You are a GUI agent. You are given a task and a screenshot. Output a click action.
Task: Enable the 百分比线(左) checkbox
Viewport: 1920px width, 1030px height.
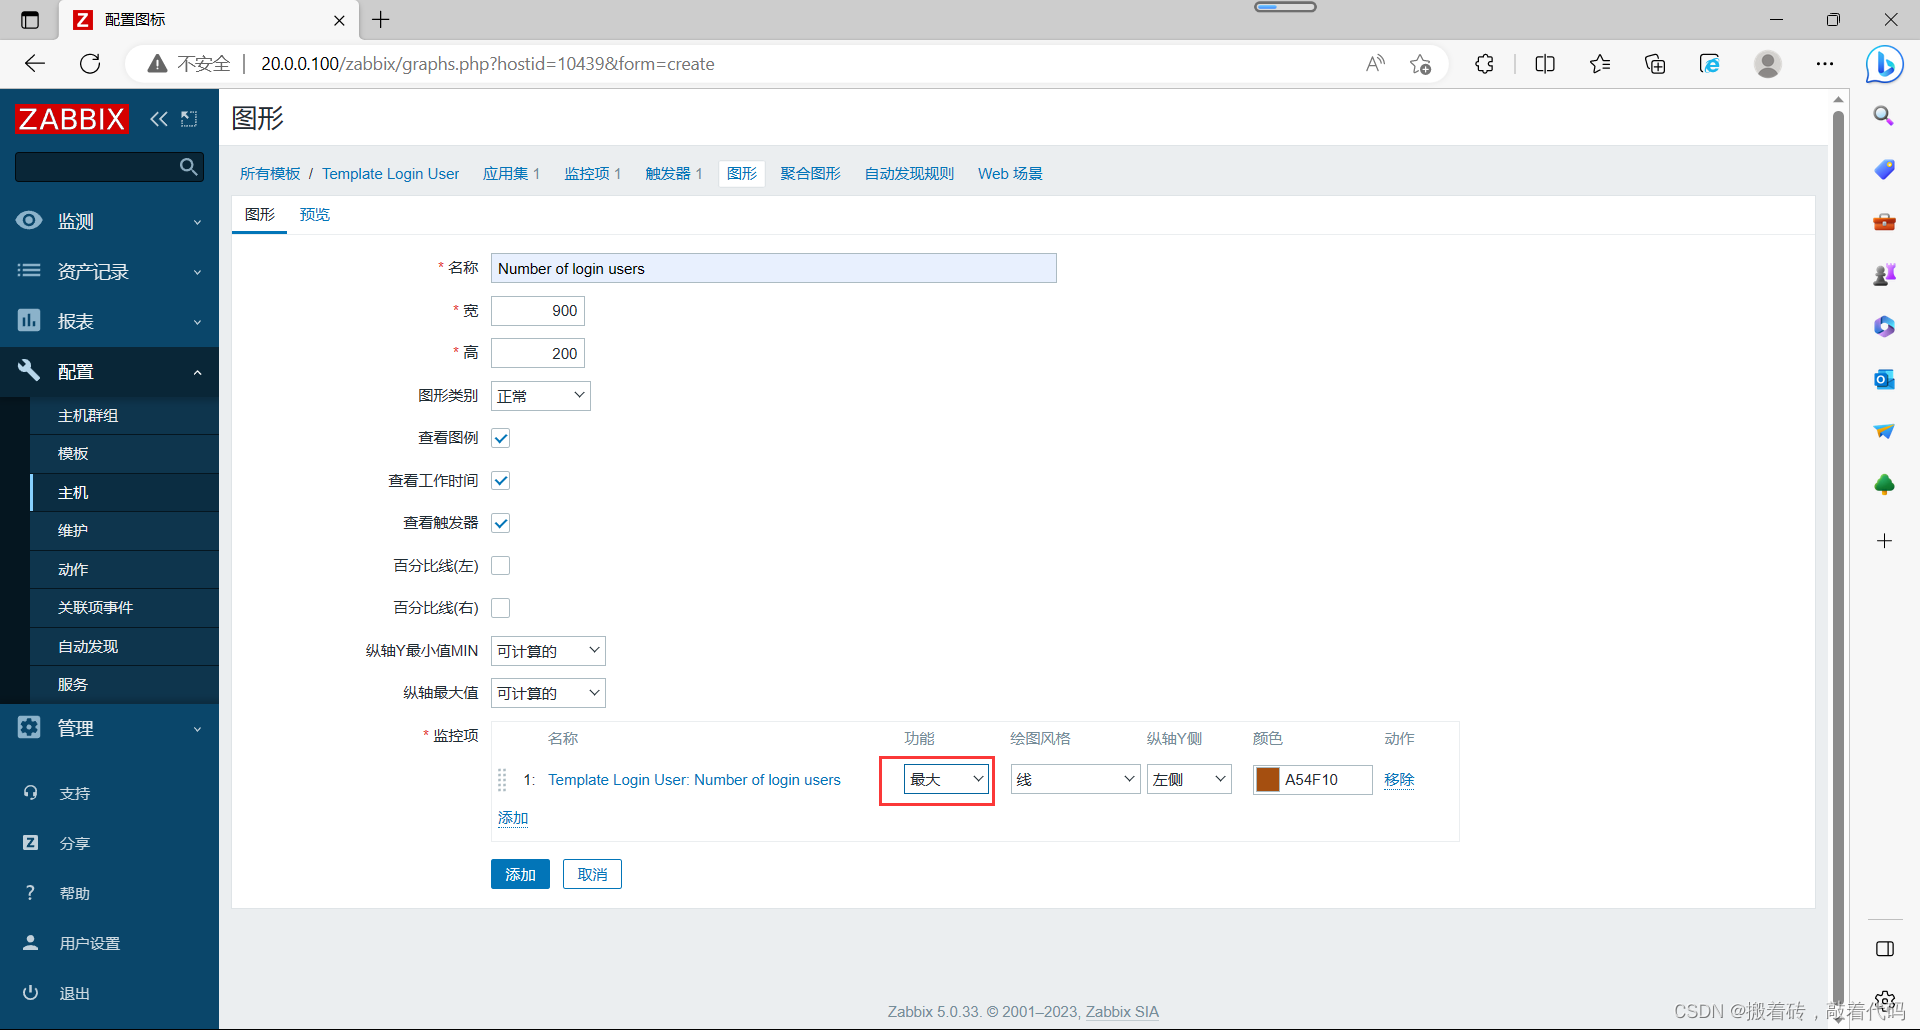(x=501, y=566)
